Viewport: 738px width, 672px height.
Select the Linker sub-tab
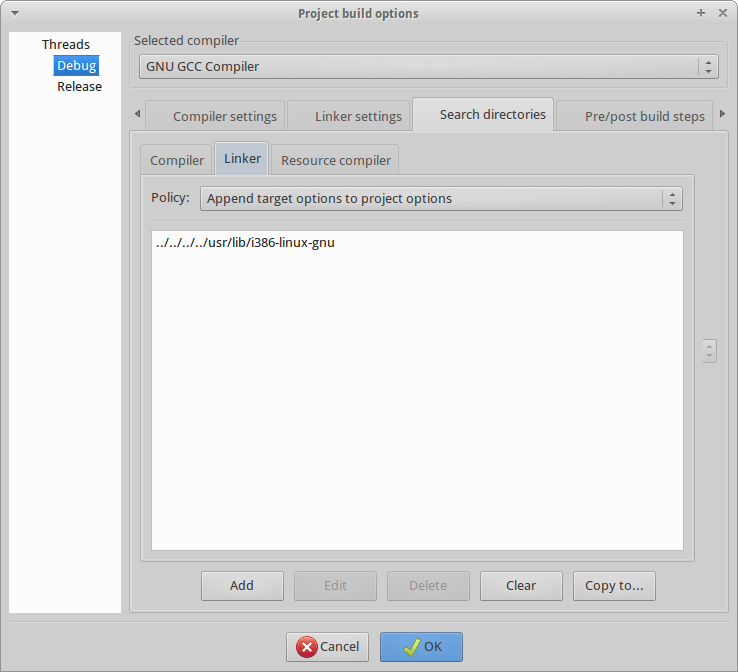(x=242, y=159)
